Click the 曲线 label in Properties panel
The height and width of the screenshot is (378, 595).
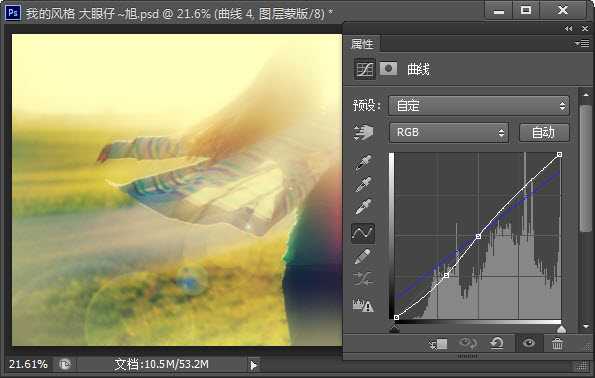[418, 69]
